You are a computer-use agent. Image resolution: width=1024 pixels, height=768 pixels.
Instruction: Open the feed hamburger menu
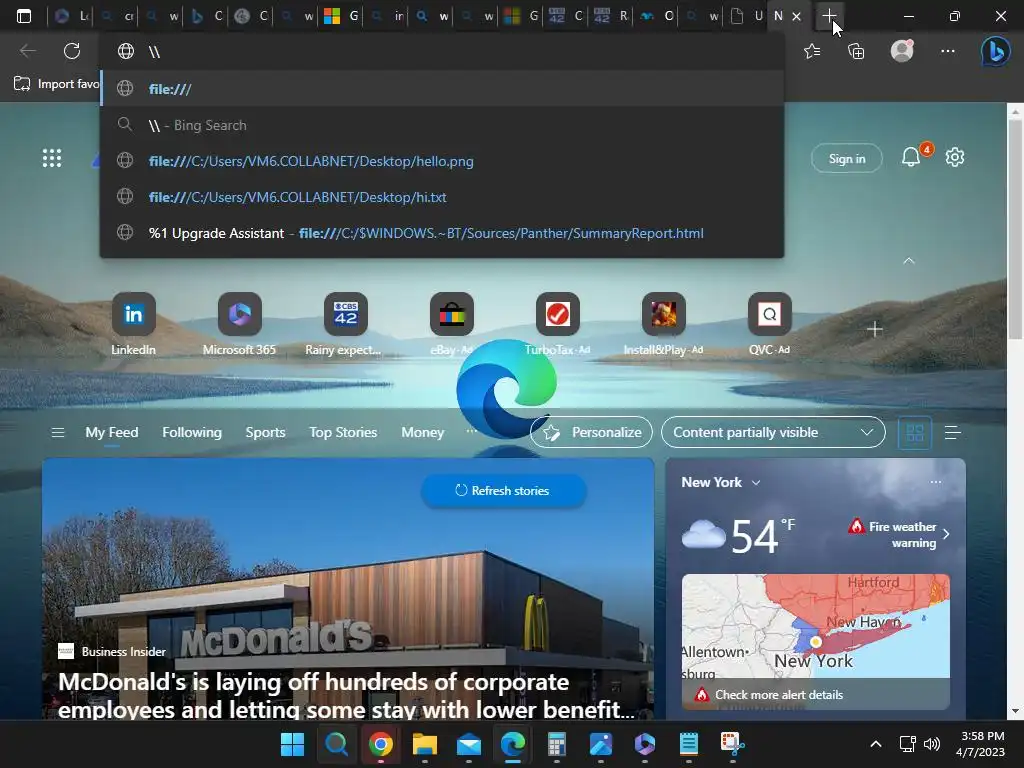(57, 432)
